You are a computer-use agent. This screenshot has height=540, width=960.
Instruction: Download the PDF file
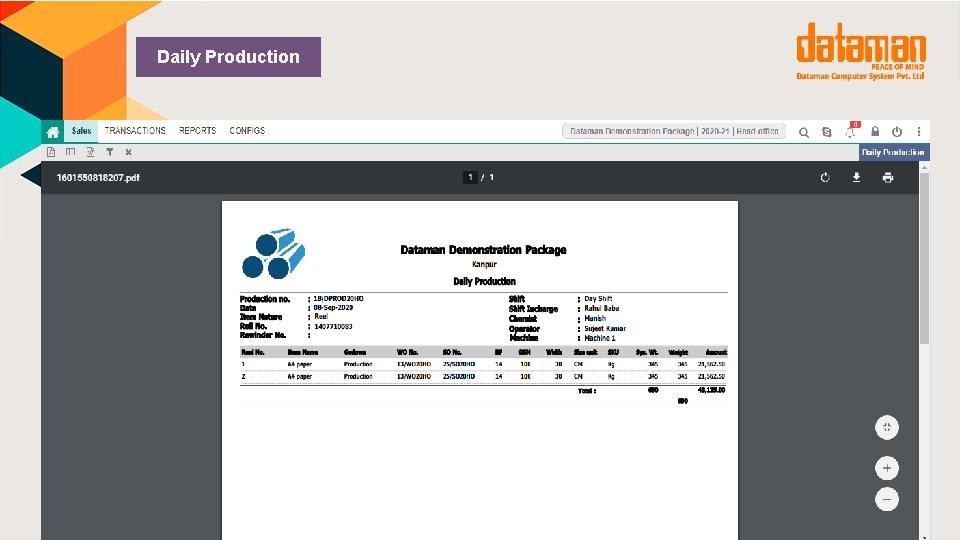tap(857, 178)
